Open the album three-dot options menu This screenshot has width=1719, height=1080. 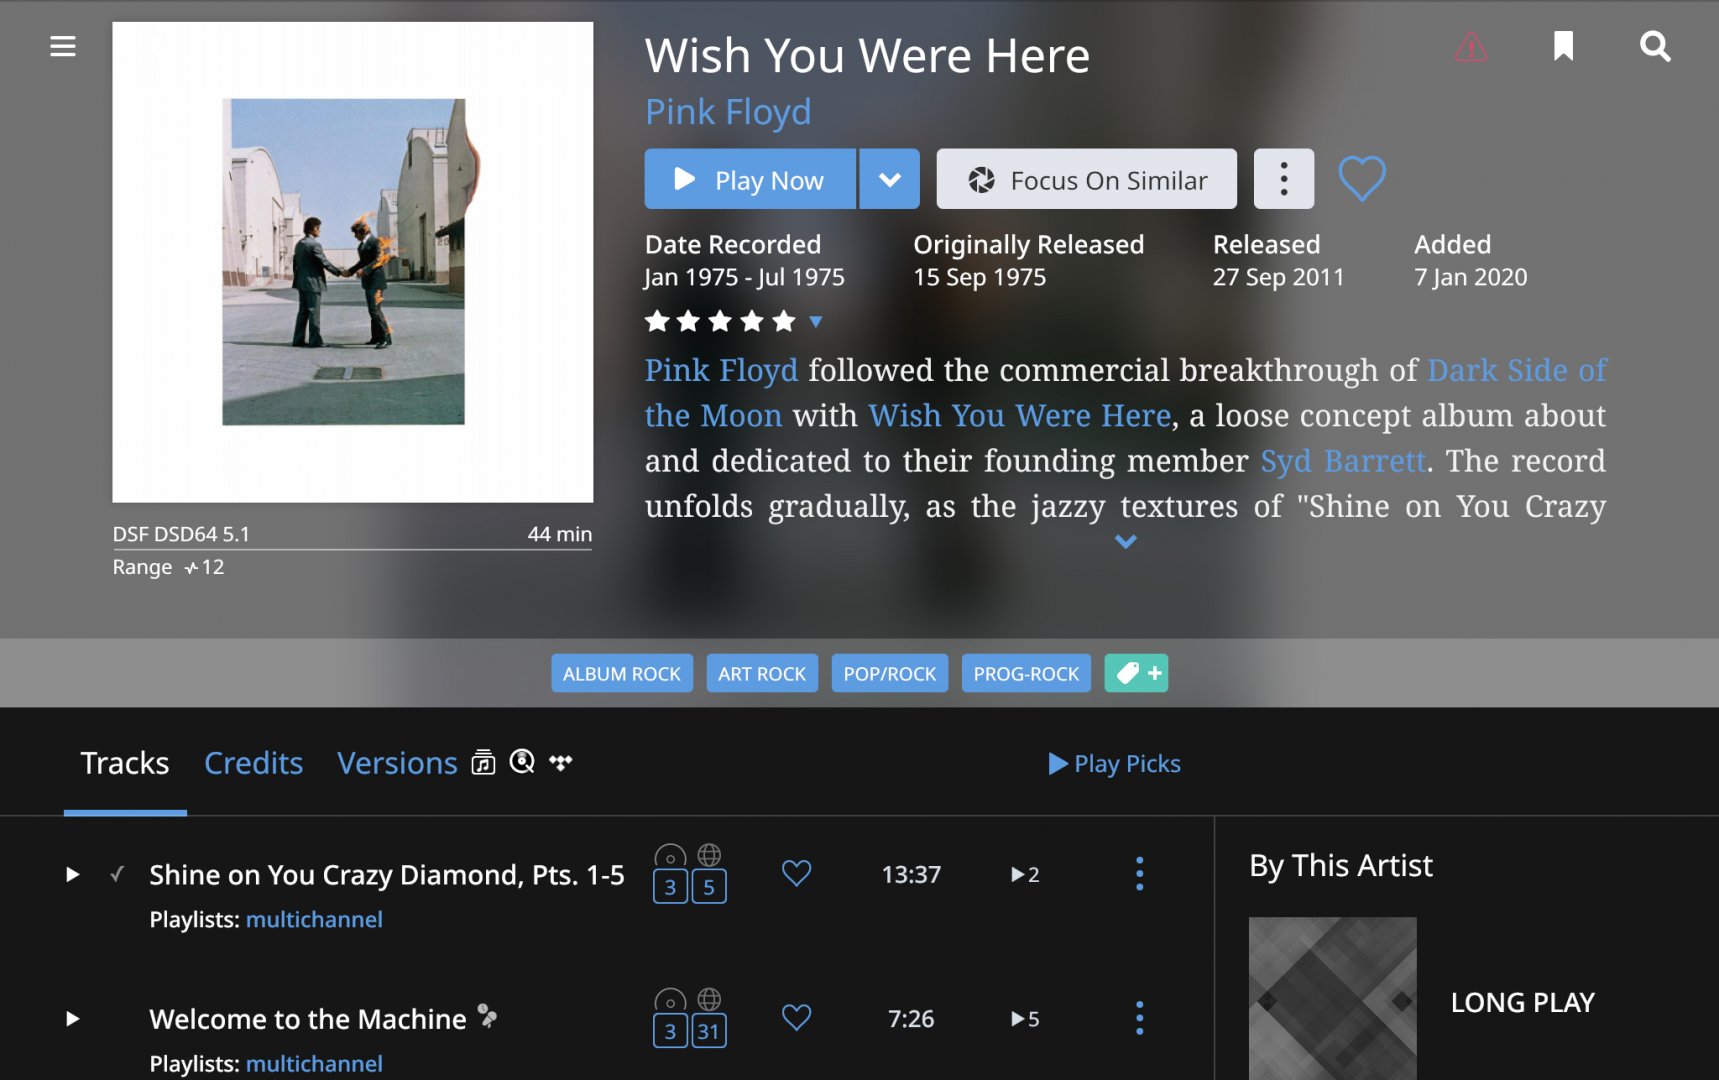[x=1284, y=179]
